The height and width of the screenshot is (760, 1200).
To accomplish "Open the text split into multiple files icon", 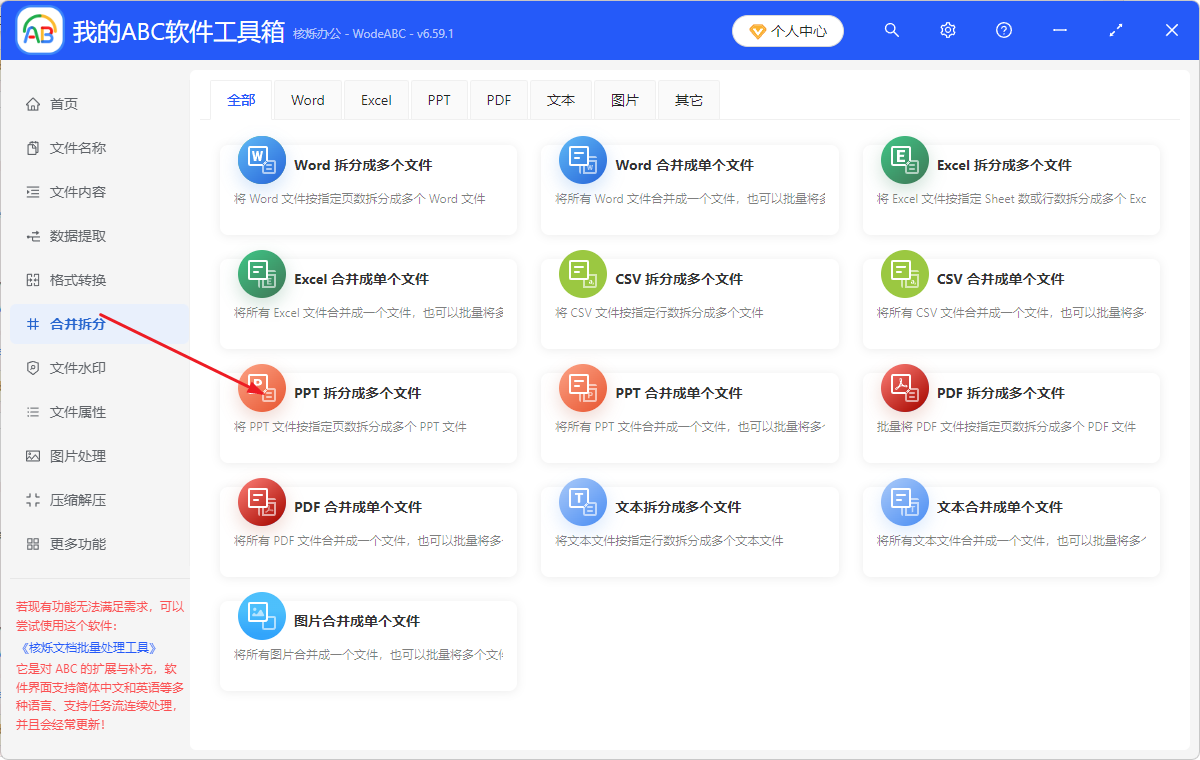I will point(582,502).
